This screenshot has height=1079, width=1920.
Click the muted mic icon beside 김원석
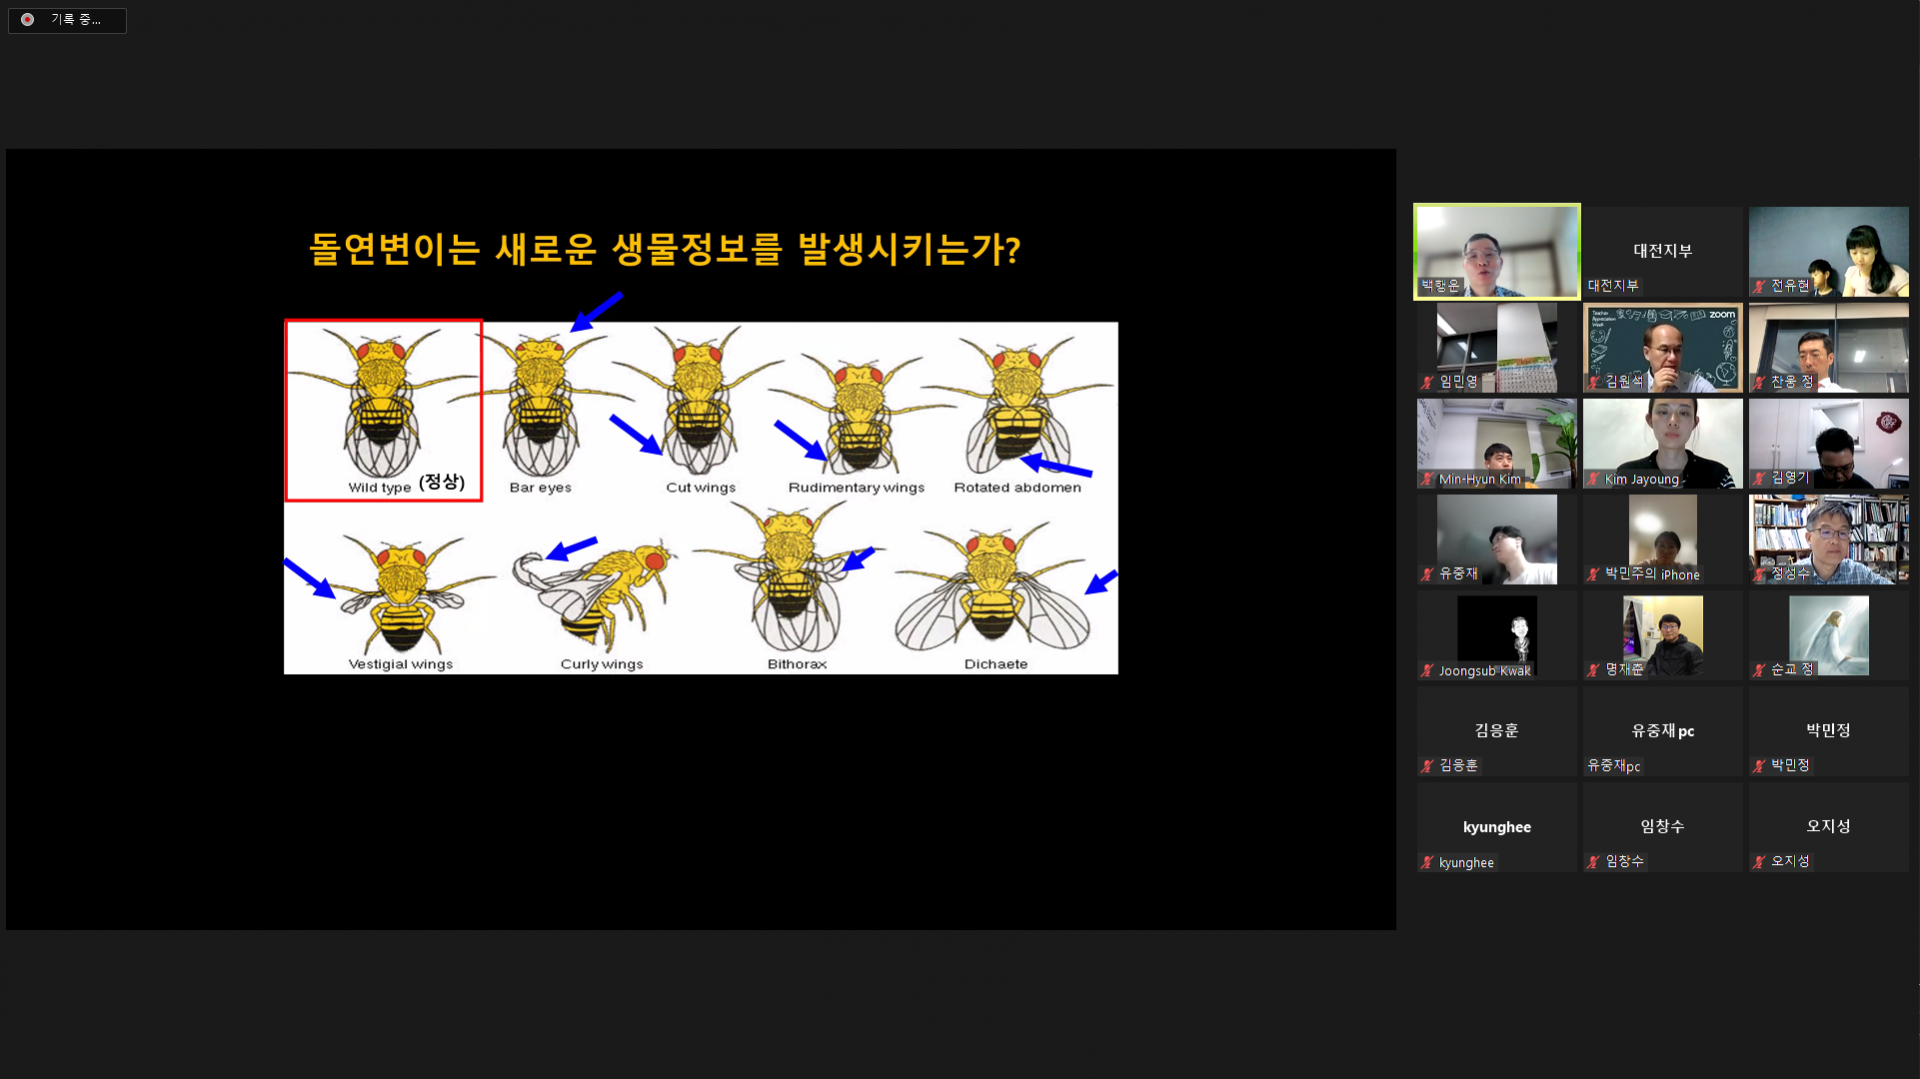(x=1594, y=382)
